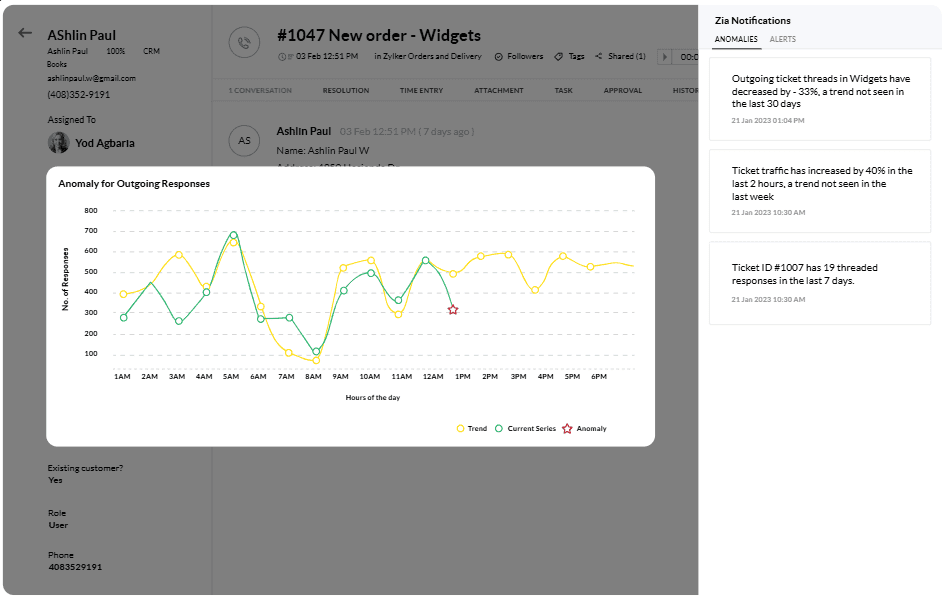This screenshot has width=942, height=598.
Task: Click the ashlinpaul.w@gmail.com email link
Action: click(91, 78)
